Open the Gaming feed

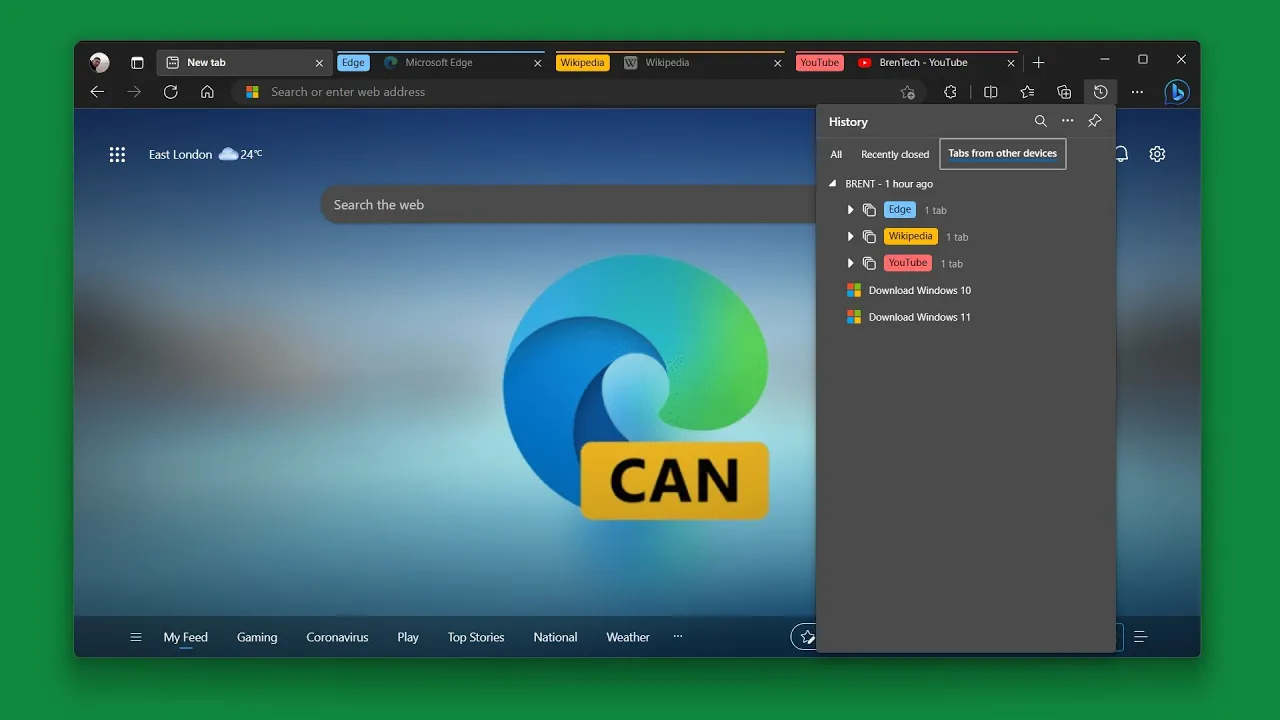pos(257,637)
